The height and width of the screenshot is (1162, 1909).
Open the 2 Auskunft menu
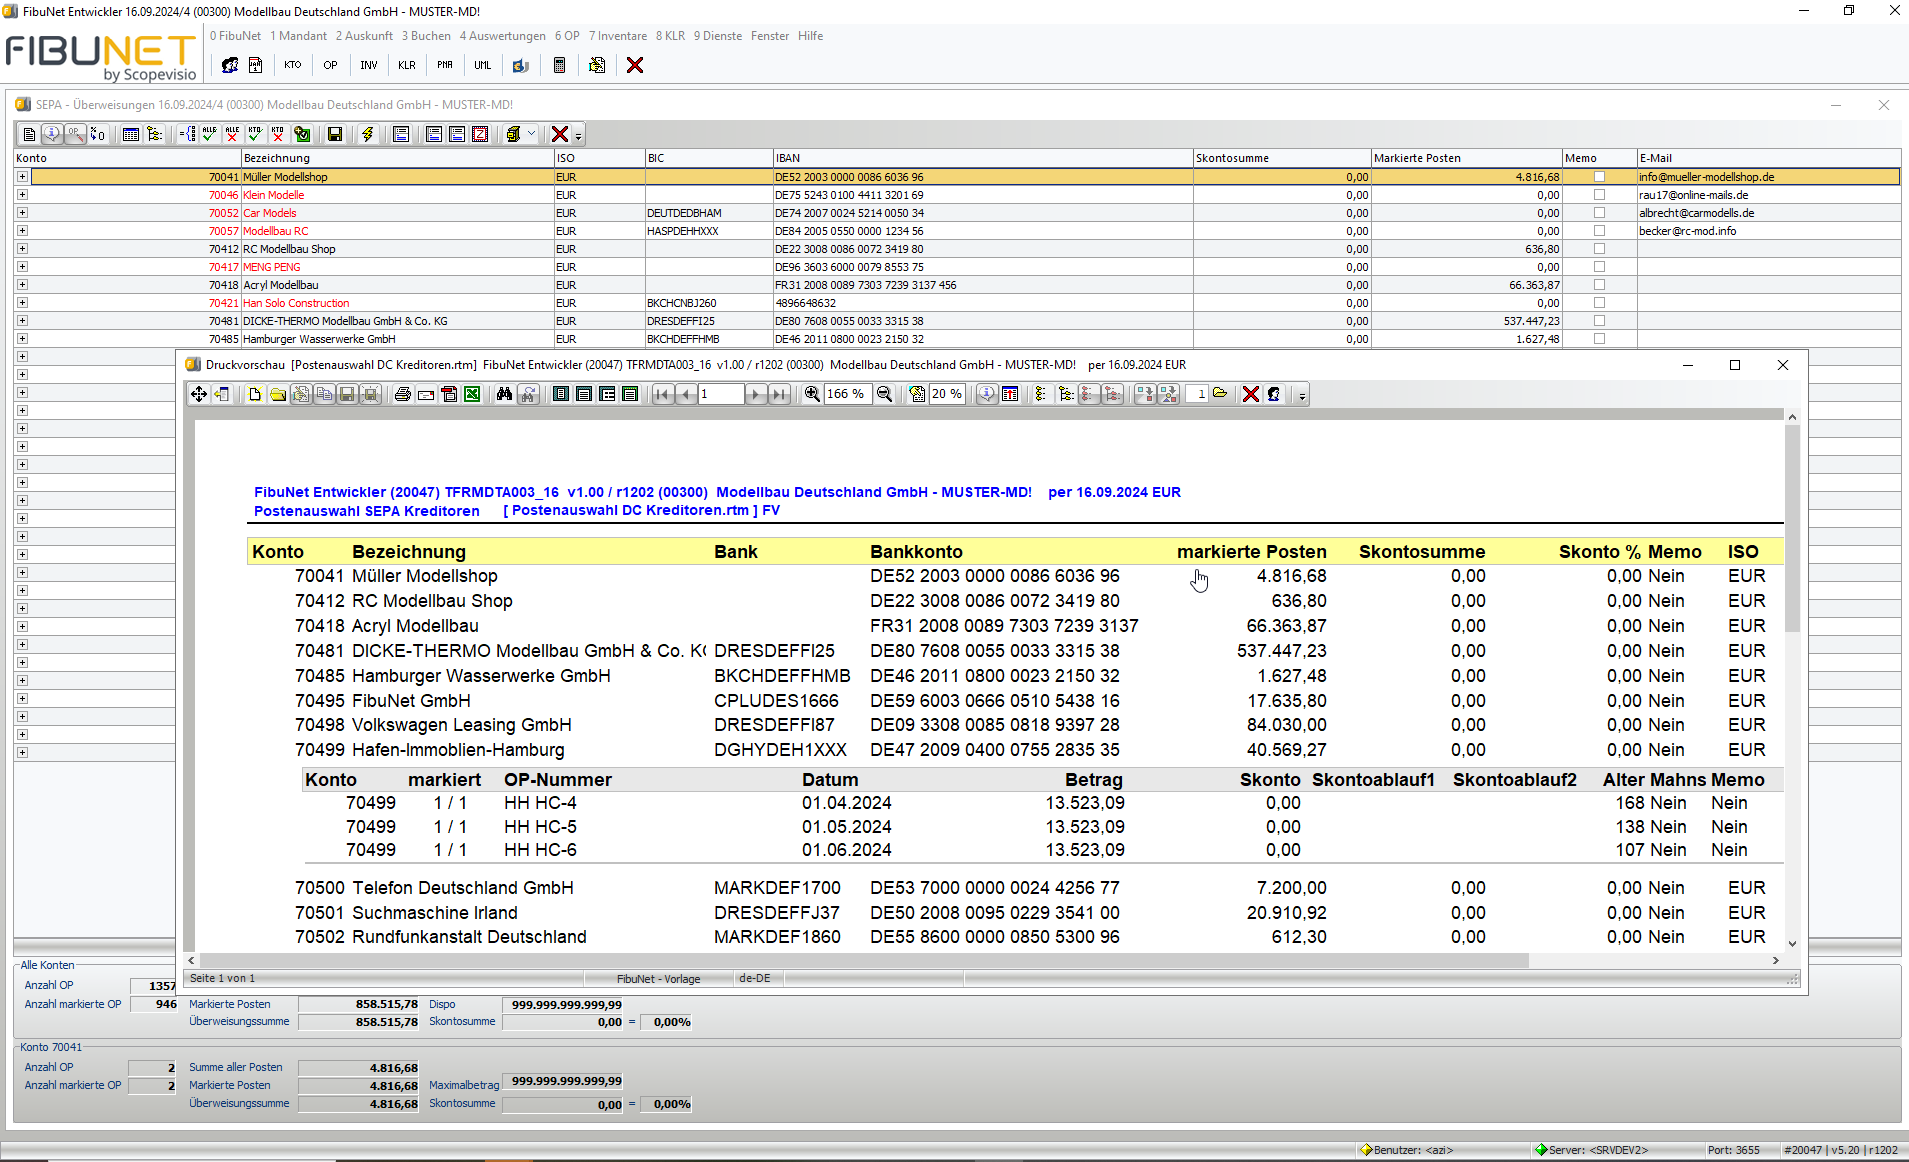click(x=364, y=36)
